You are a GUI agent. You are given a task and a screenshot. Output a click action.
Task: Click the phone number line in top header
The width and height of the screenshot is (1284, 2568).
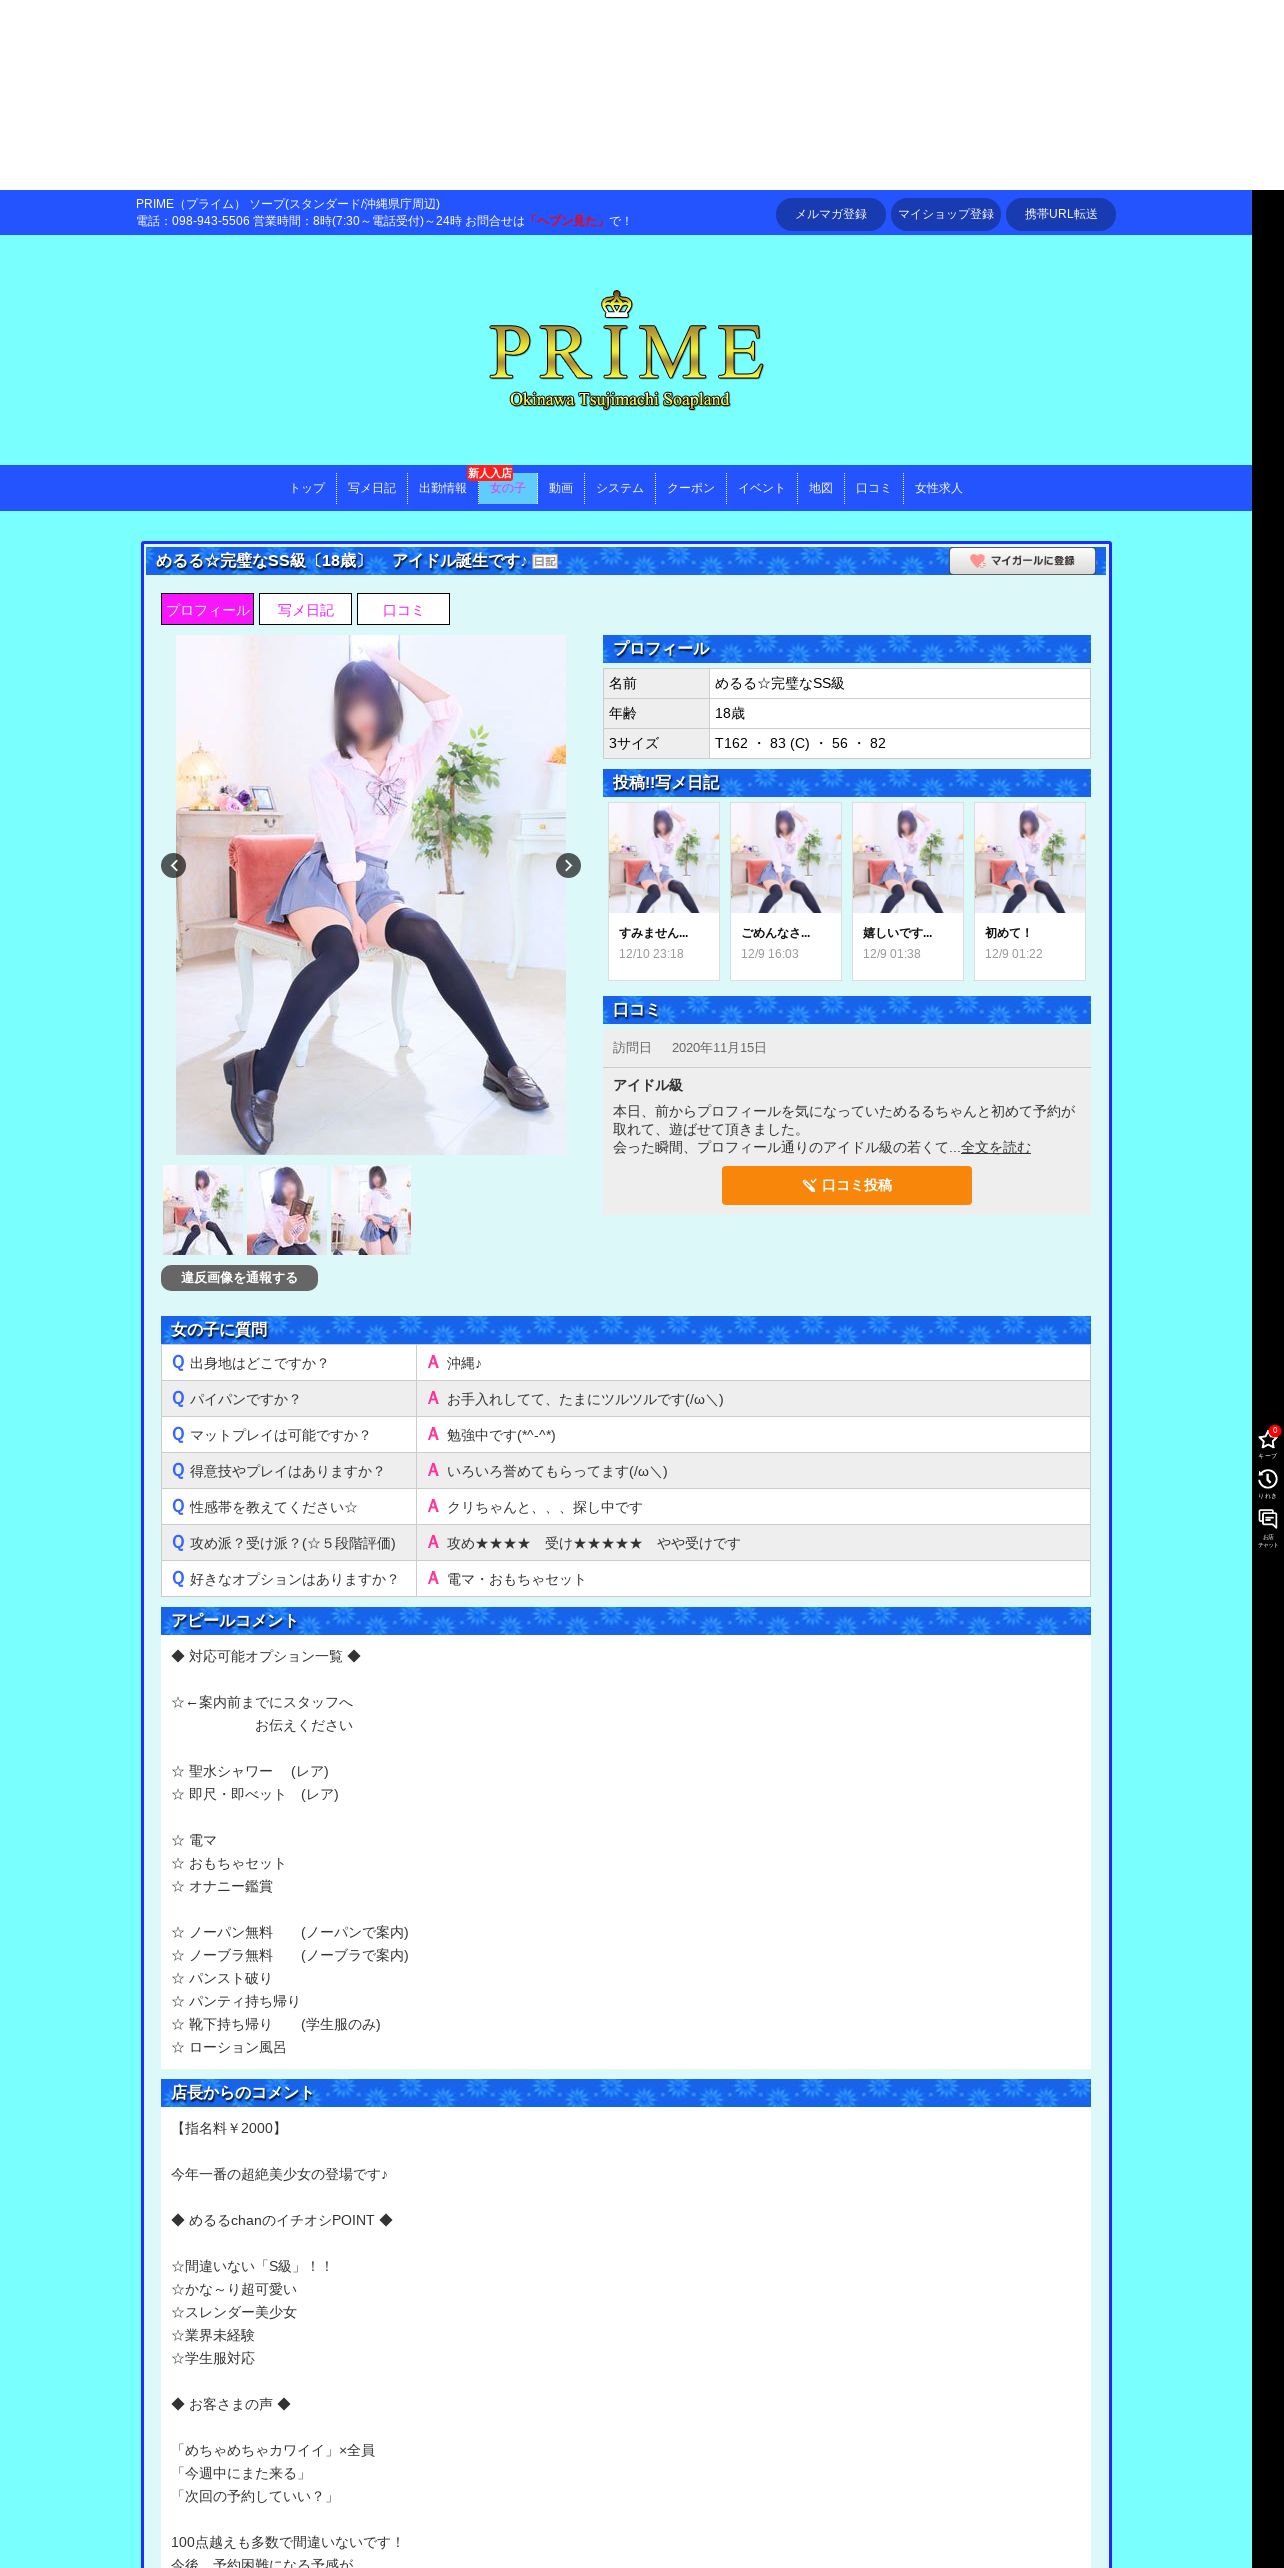click(x=384, y=221)
